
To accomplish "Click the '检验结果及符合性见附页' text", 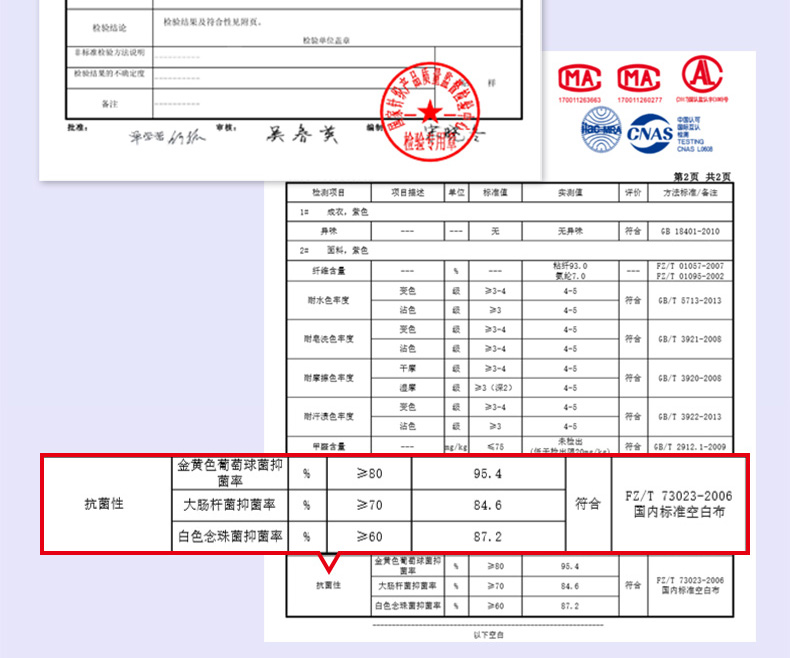I will coord(212,22).
